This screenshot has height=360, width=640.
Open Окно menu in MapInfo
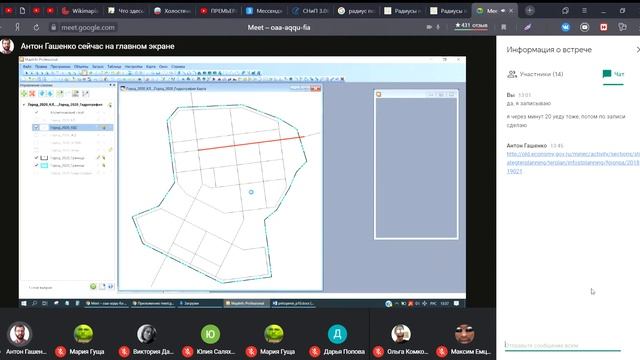[163, 67]
